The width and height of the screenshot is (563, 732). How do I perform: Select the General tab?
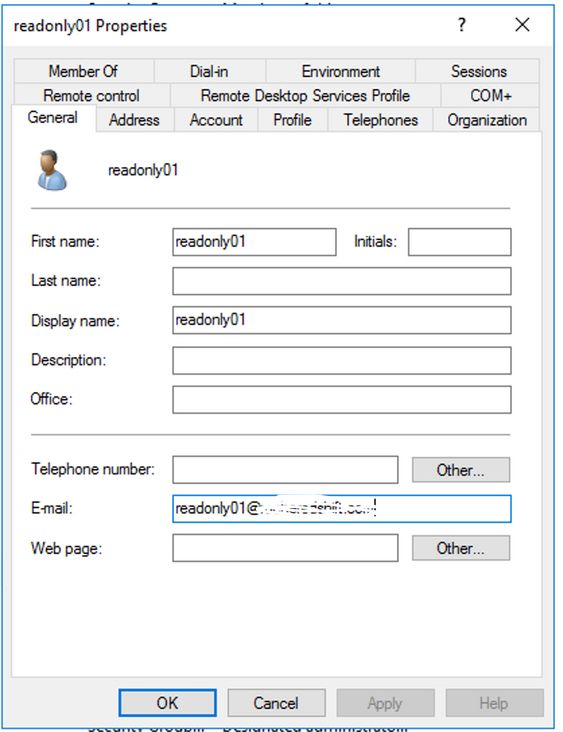click(53, 118)
